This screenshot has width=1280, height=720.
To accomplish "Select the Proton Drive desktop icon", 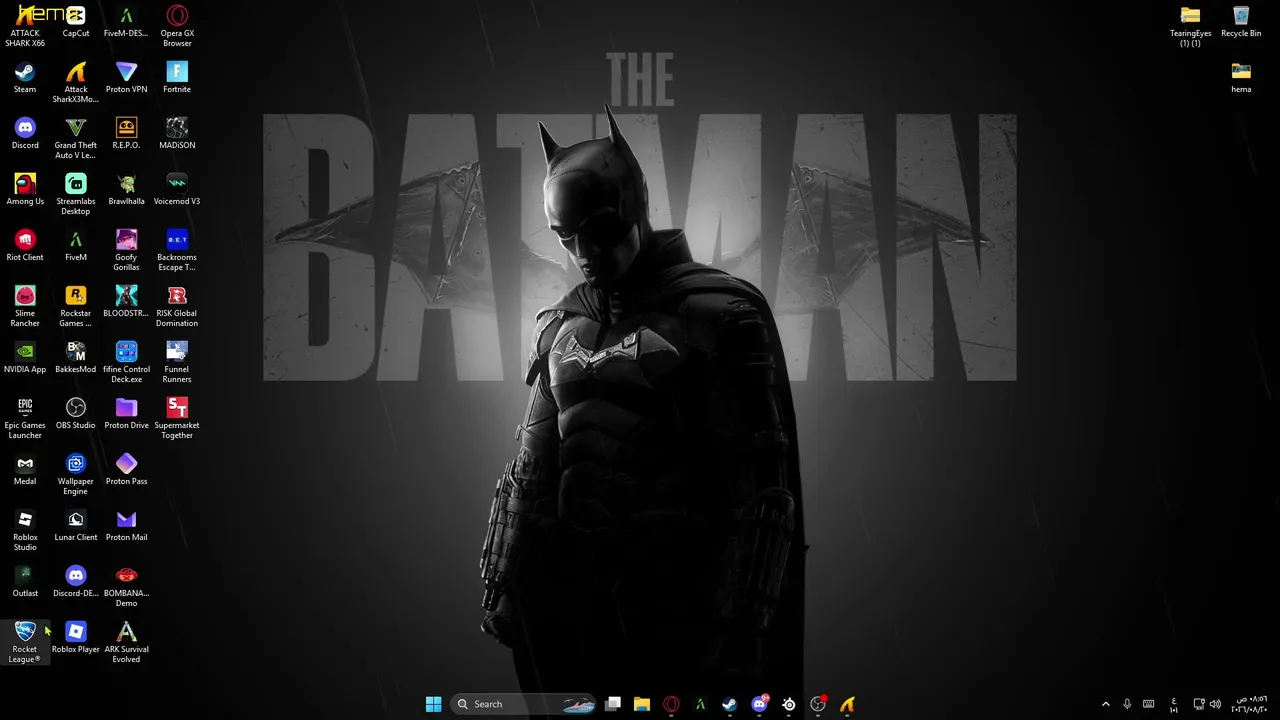I will (126, 414).
